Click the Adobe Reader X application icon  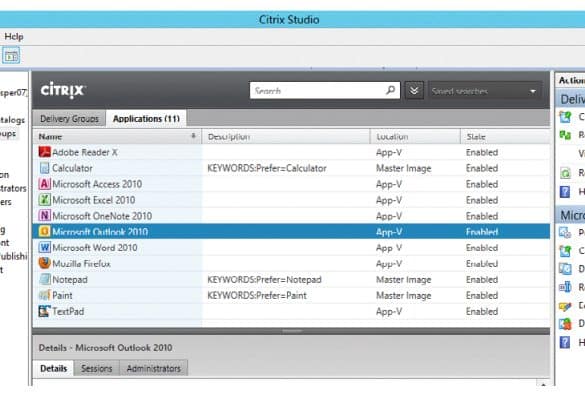coord(44,152)
